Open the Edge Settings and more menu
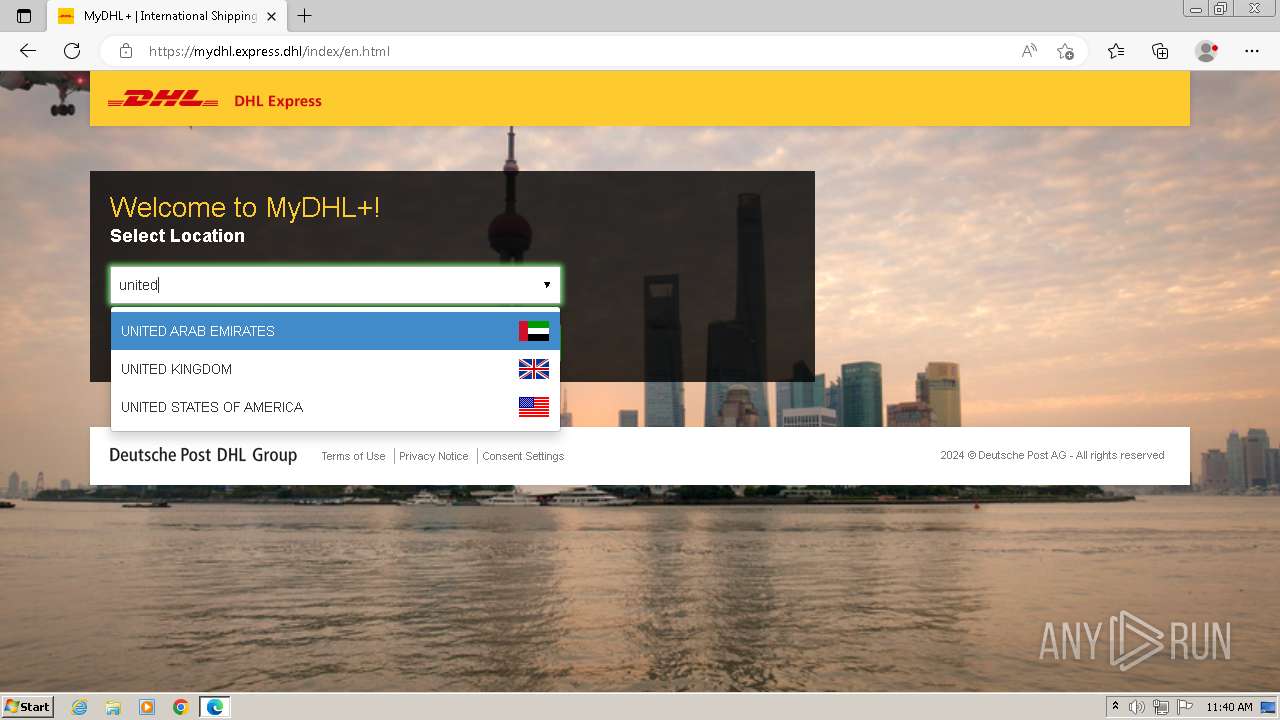Screen dimensions: 1280x720 coord(1252,51)
